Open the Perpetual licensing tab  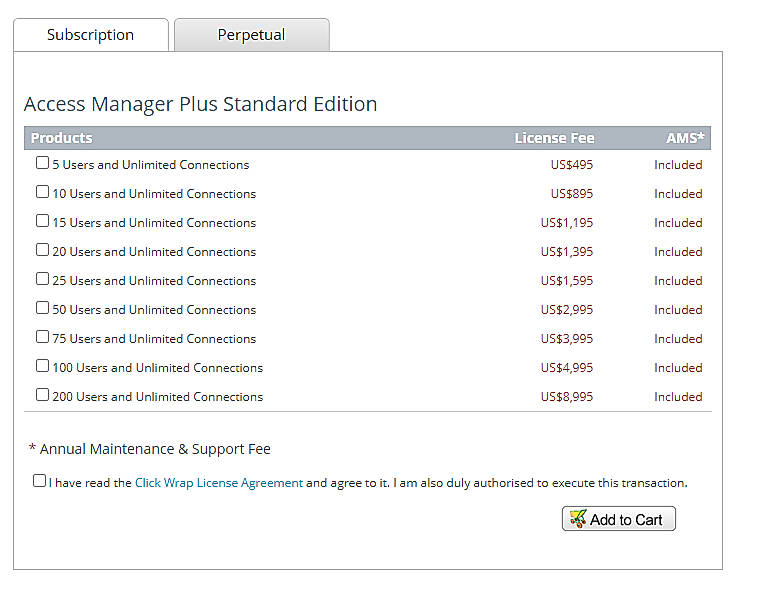click(251, 35)
